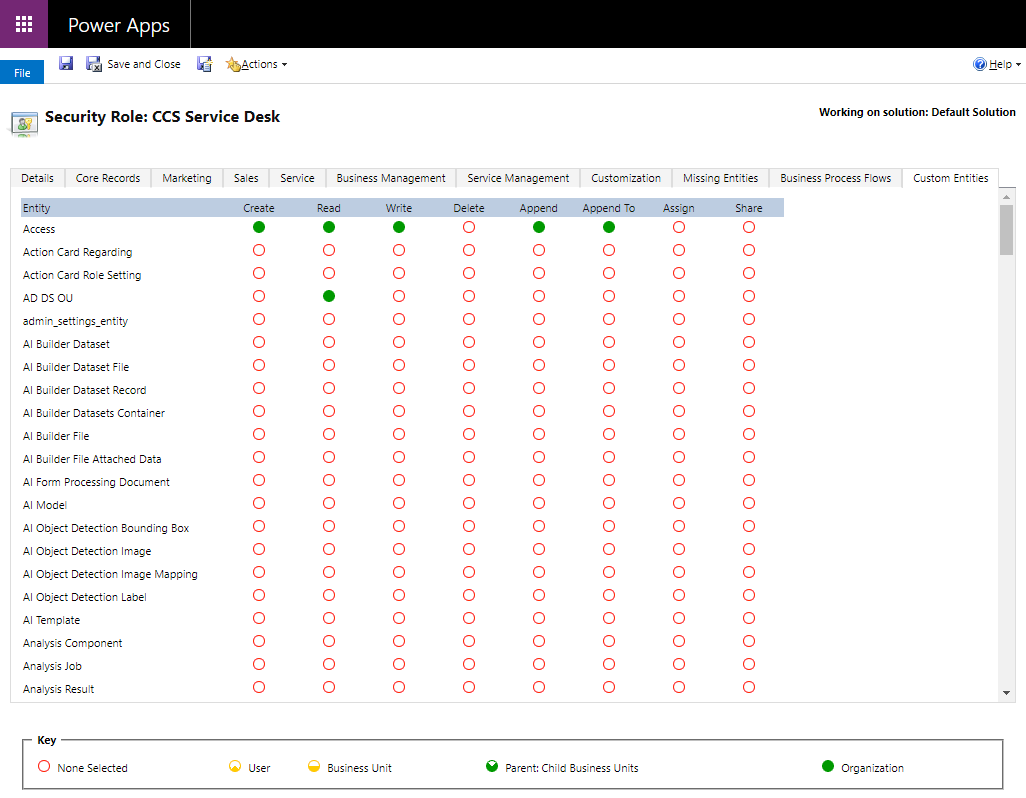Click the Save and New icon
Image resolution: width=1026 pixels, height=798 pixels.
point(204,64)
